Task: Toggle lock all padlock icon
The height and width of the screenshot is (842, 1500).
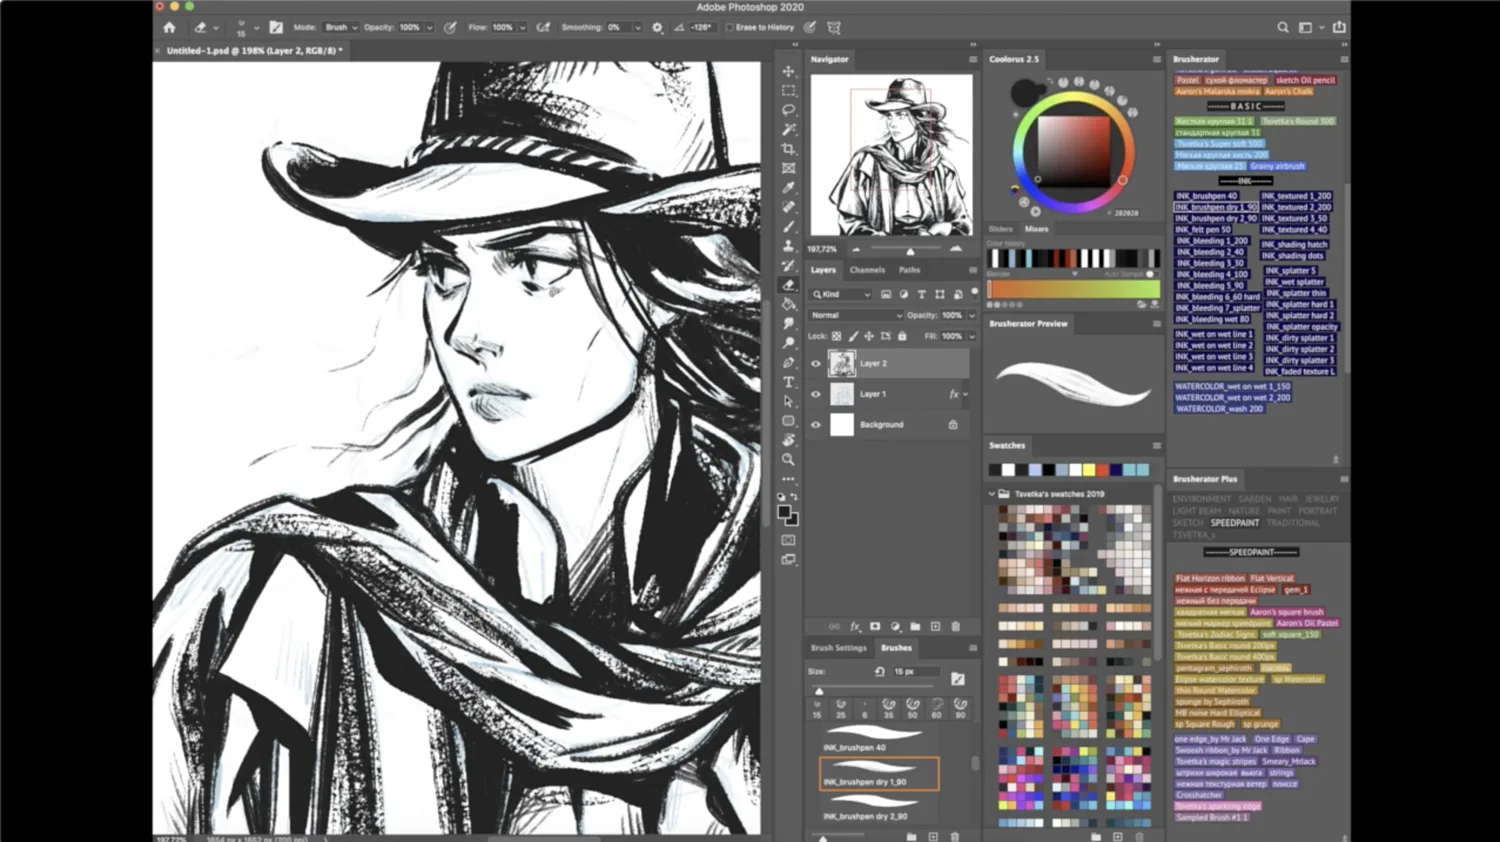Action: (x=902, y=337)
